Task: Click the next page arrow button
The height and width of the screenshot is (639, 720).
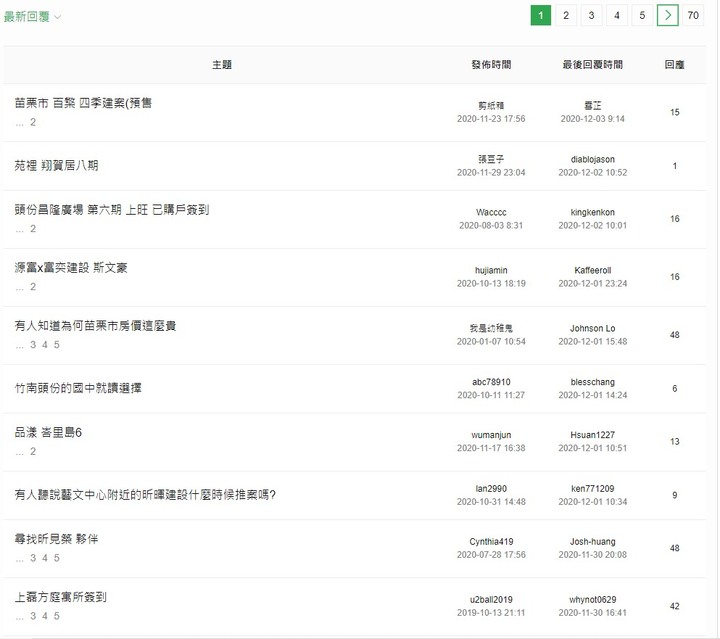Action: pos(668,16)
